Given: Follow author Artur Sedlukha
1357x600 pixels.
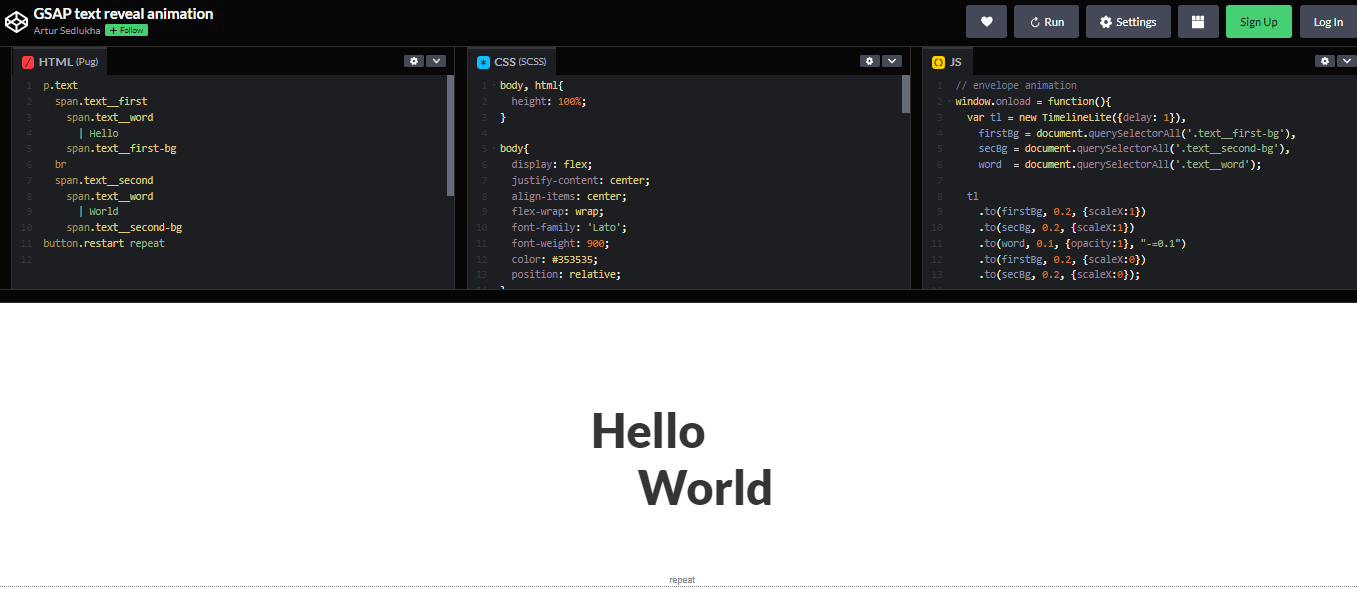Looking at the screenshot, I should coord(125,30).
